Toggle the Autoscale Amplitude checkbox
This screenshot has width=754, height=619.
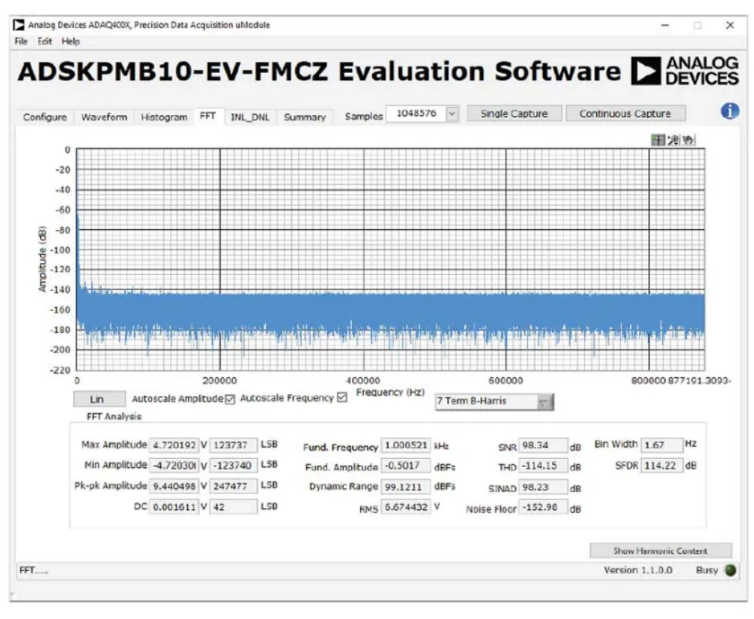(x=230, y=399)
